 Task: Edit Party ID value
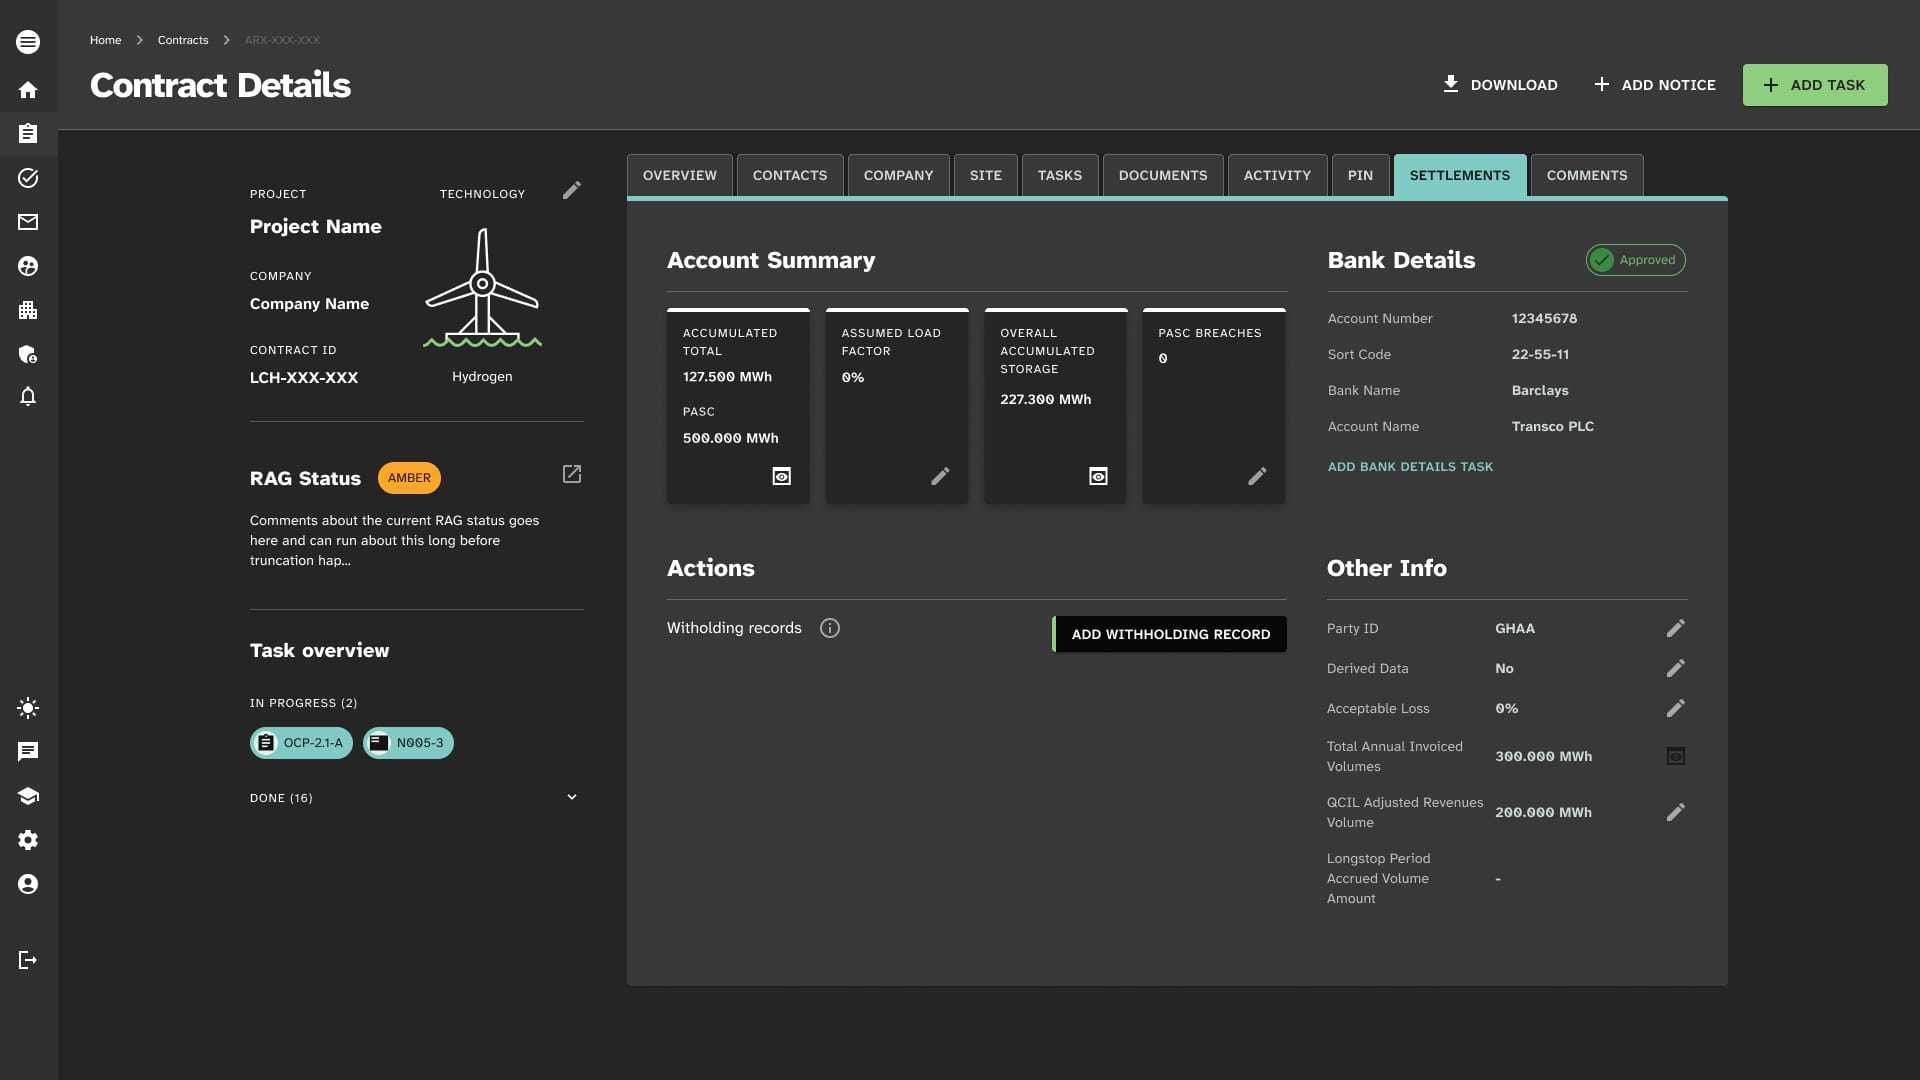coord(1676,628)
